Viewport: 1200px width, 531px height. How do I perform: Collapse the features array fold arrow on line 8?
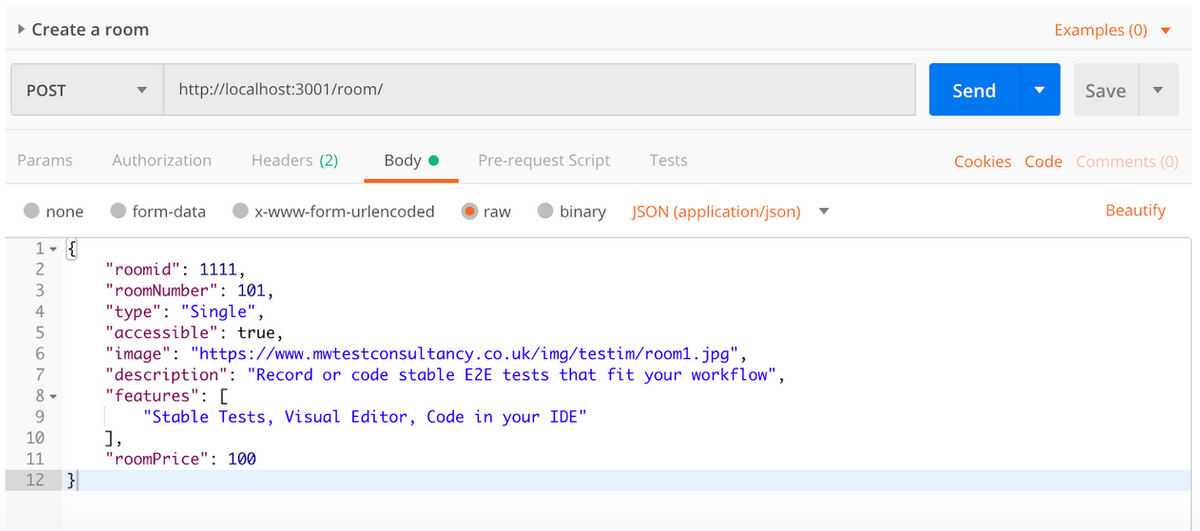tap(53, 397)
